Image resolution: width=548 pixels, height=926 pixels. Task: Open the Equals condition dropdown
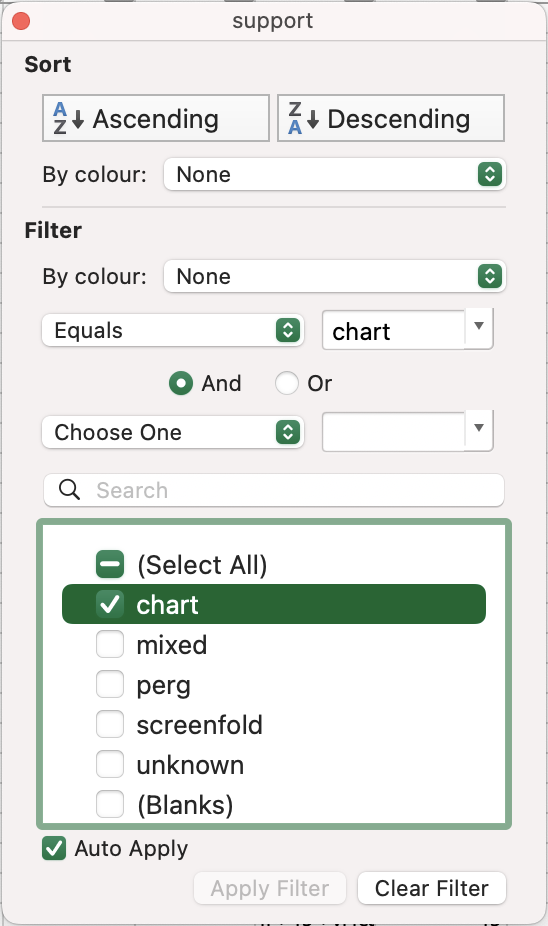pos(173,330)
